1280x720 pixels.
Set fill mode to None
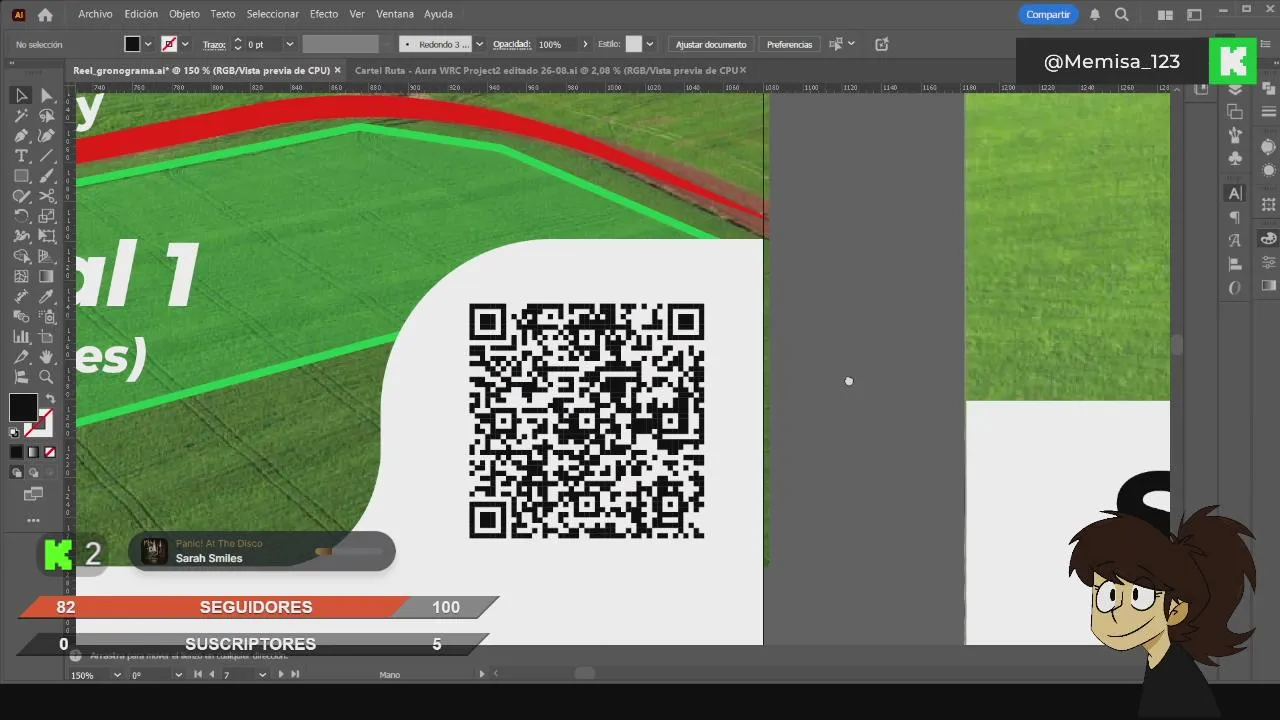pos(50,452)
